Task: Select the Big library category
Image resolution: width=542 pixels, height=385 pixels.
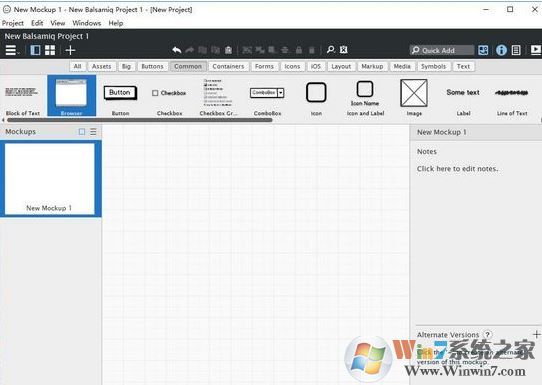Action: 127,66
